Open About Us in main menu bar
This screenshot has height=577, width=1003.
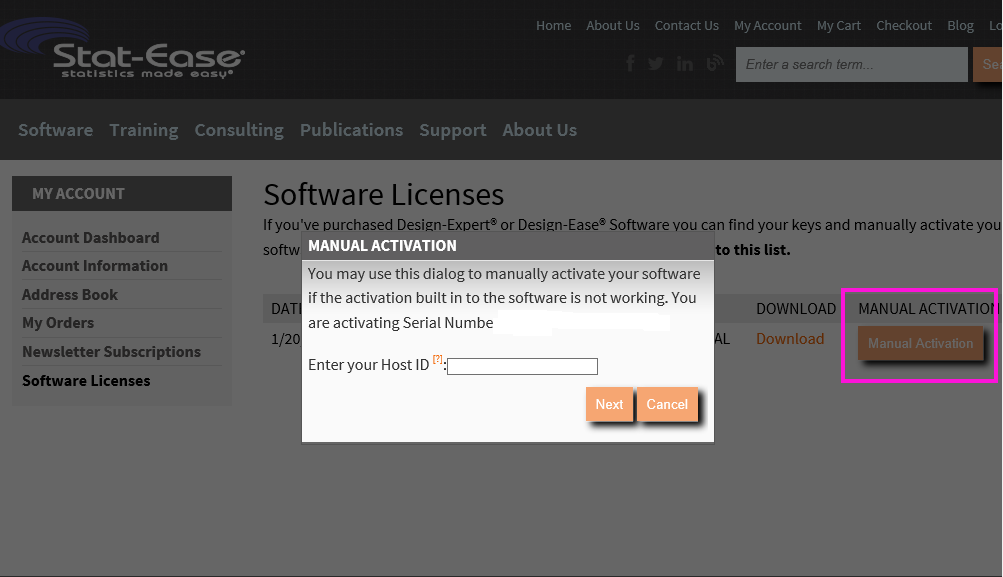540,130
